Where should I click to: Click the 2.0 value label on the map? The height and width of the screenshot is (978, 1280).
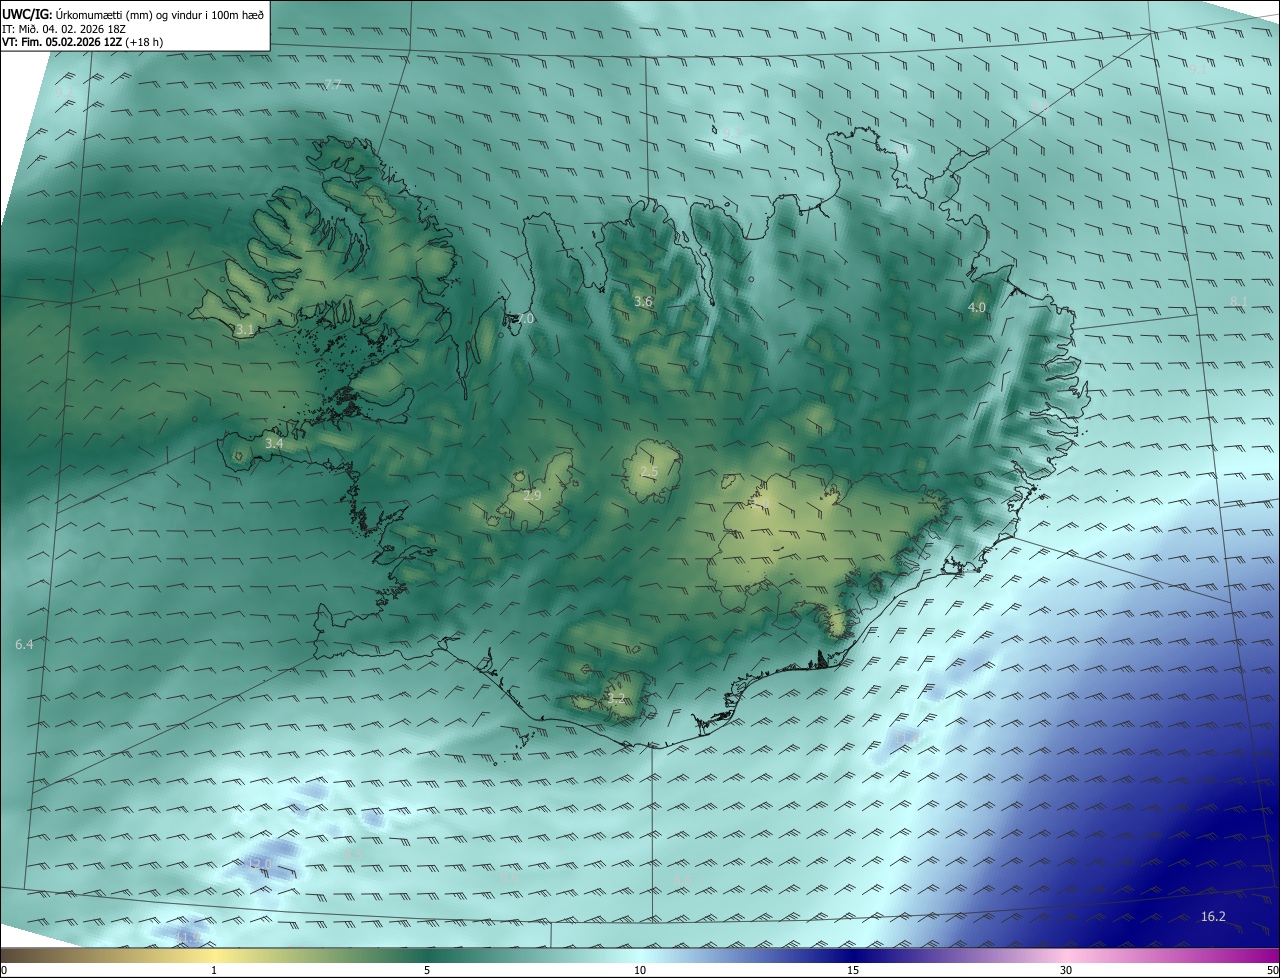525,319
